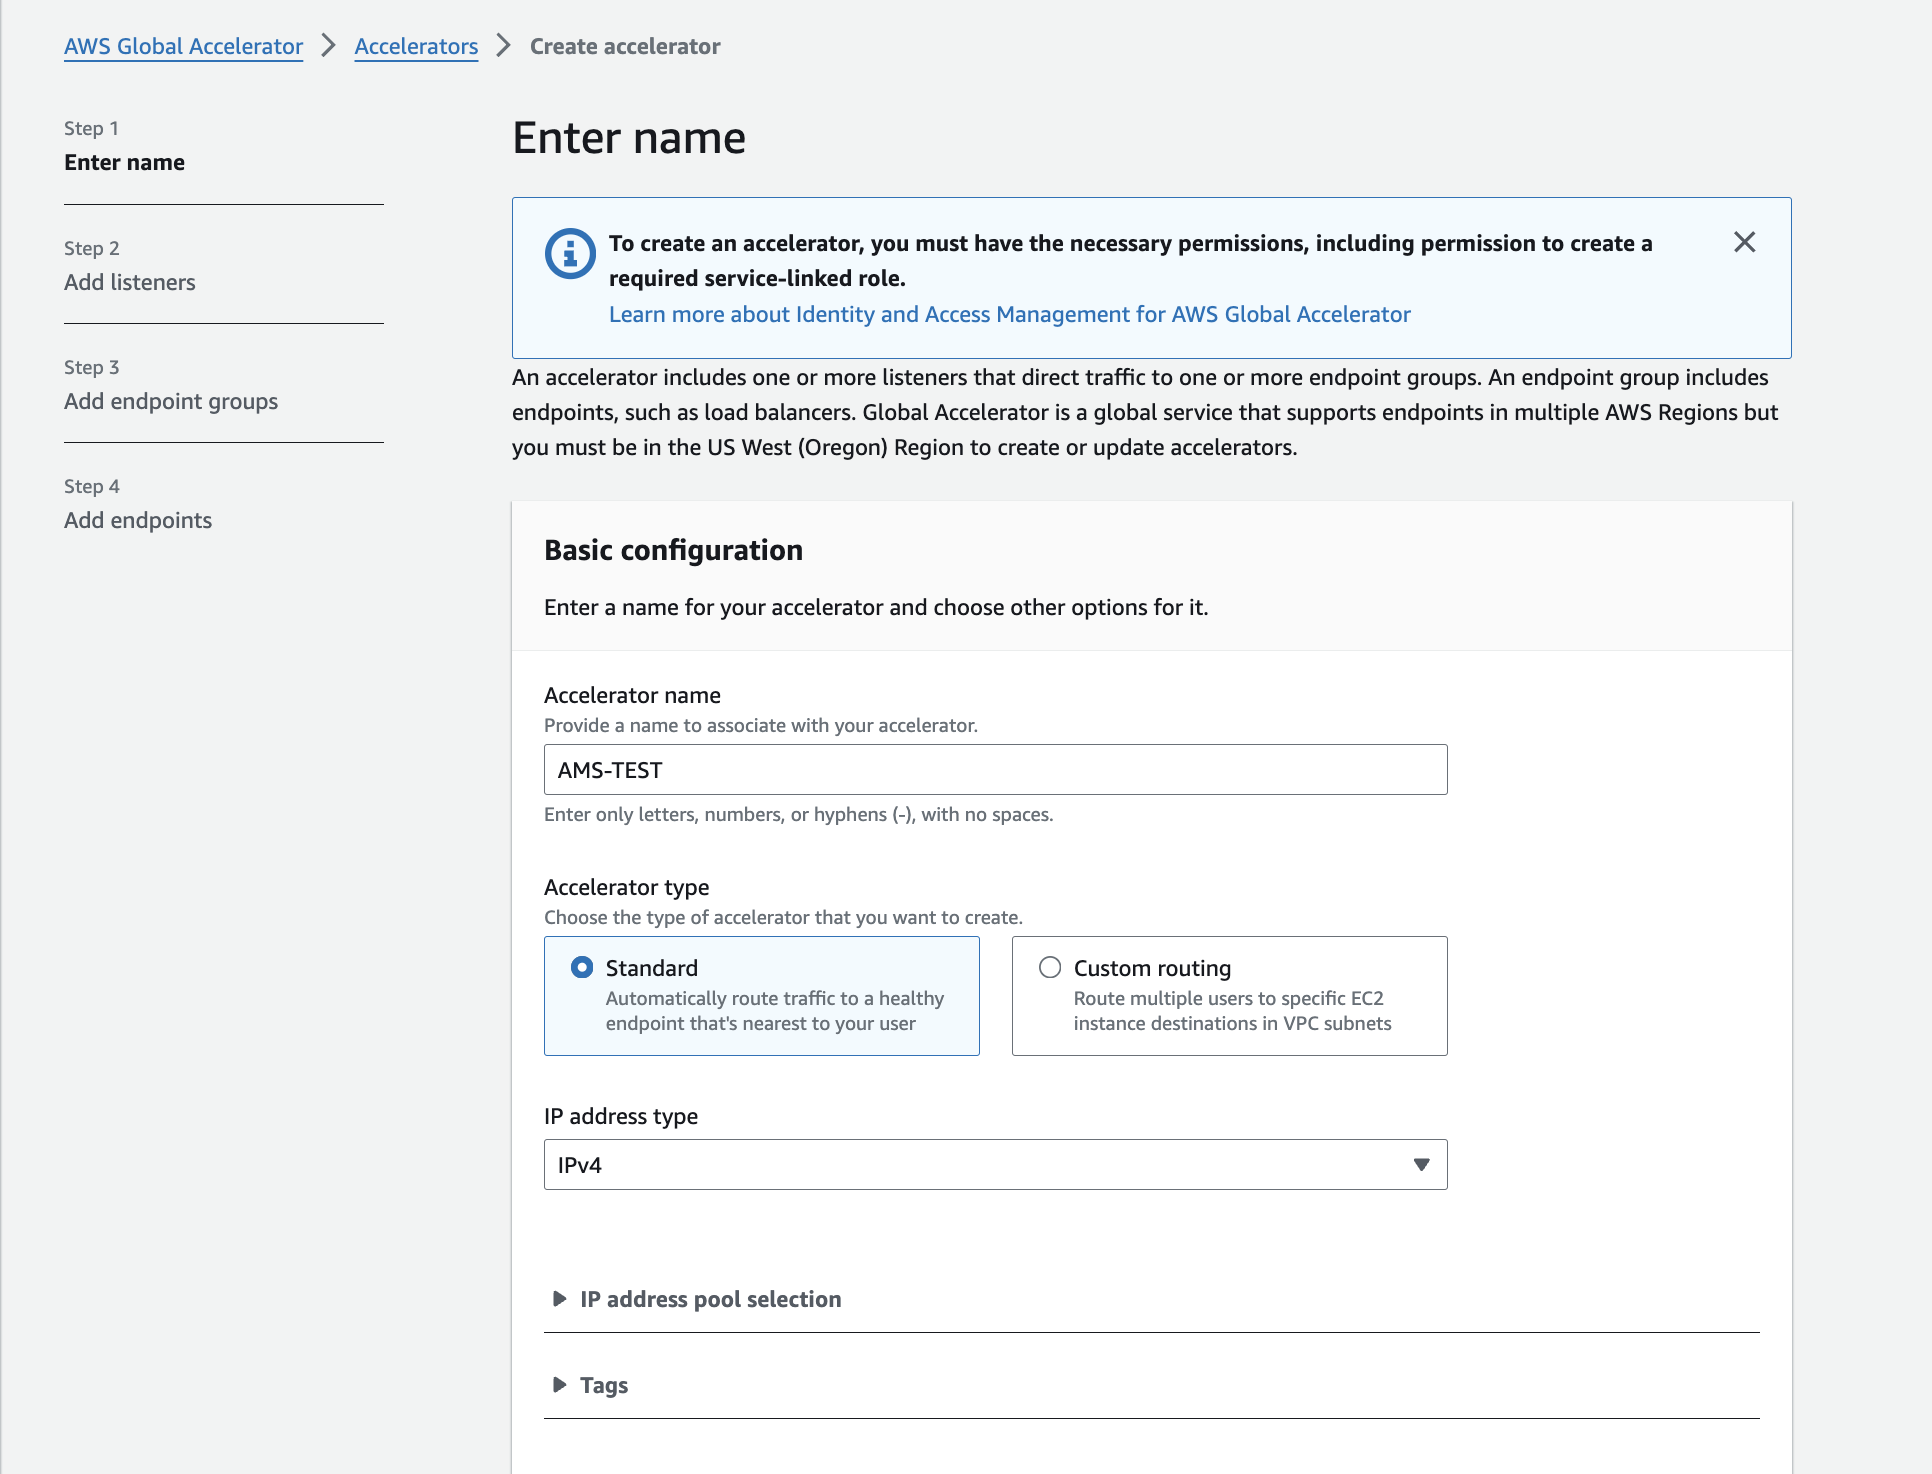Click the Basic configuration heading

pyautogui.click(x=673, y=550)
